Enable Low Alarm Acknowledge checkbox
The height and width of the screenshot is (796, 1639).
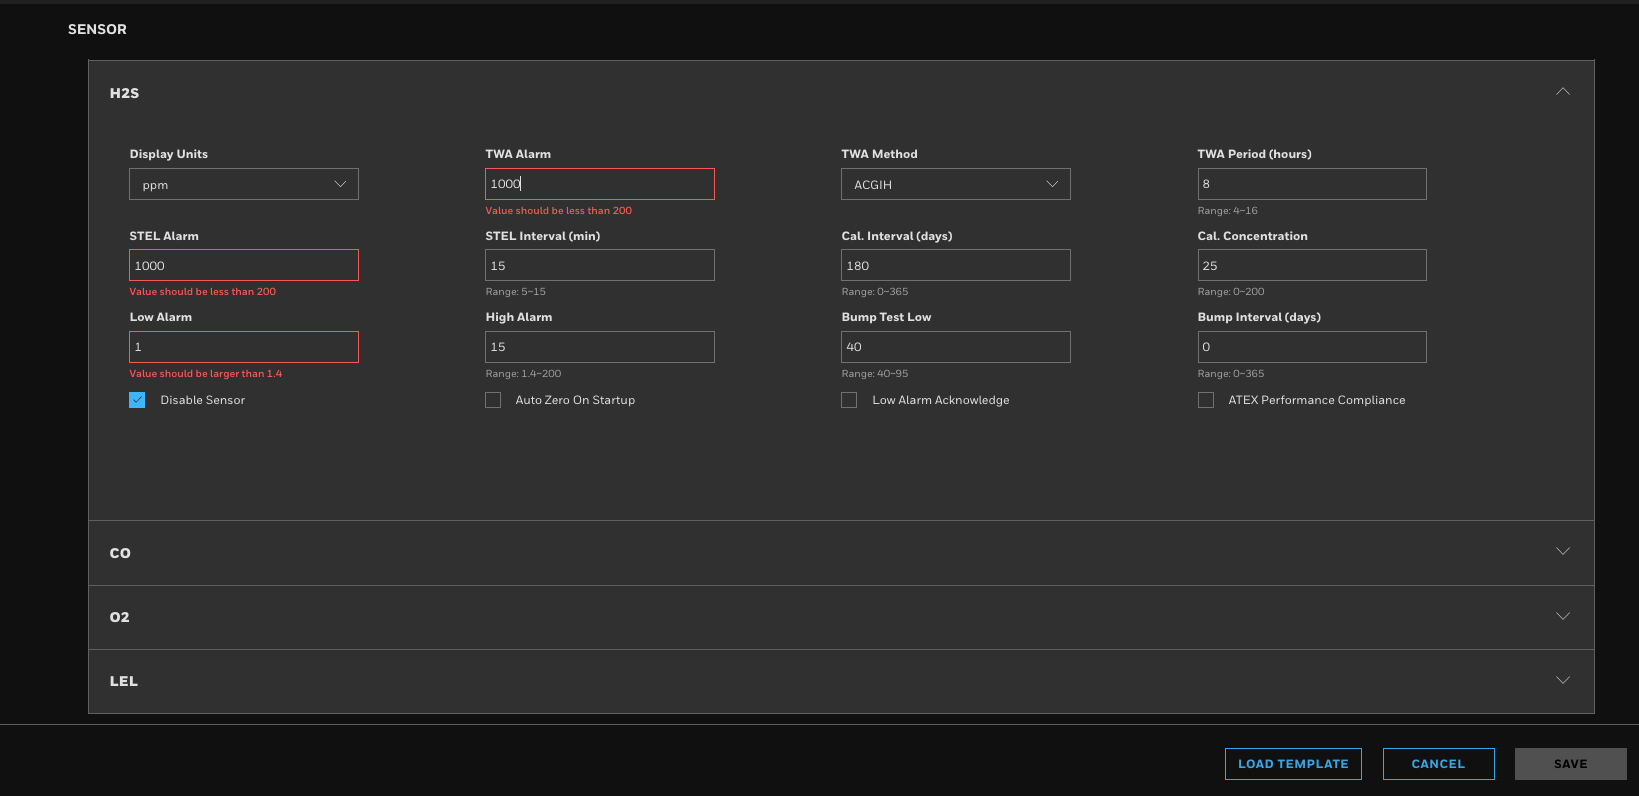click(849, 400)
